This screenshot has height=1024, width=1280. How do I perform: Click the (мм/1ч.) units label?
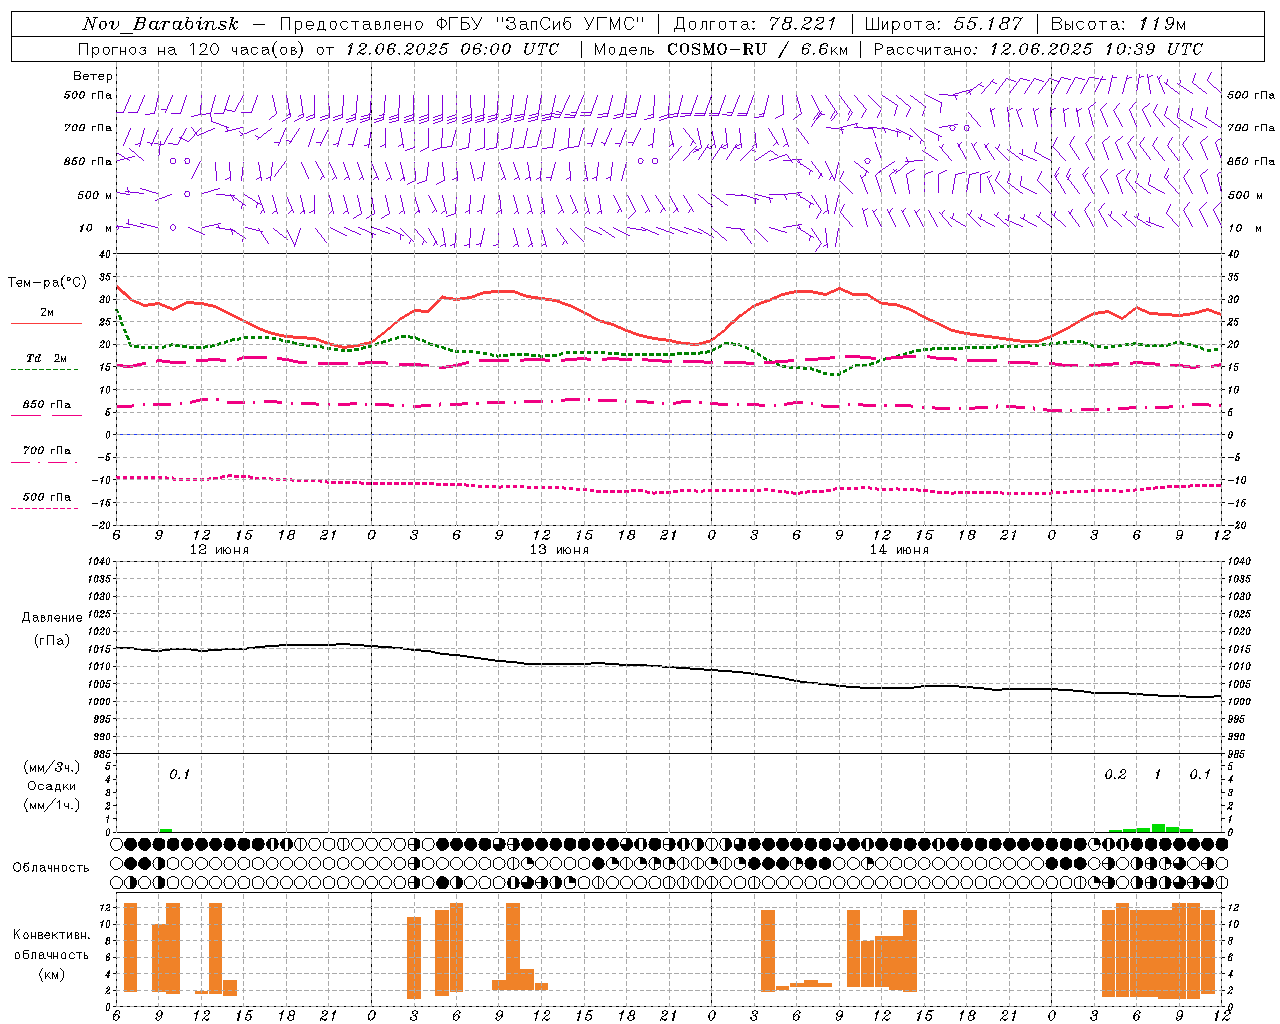[52, 805]
